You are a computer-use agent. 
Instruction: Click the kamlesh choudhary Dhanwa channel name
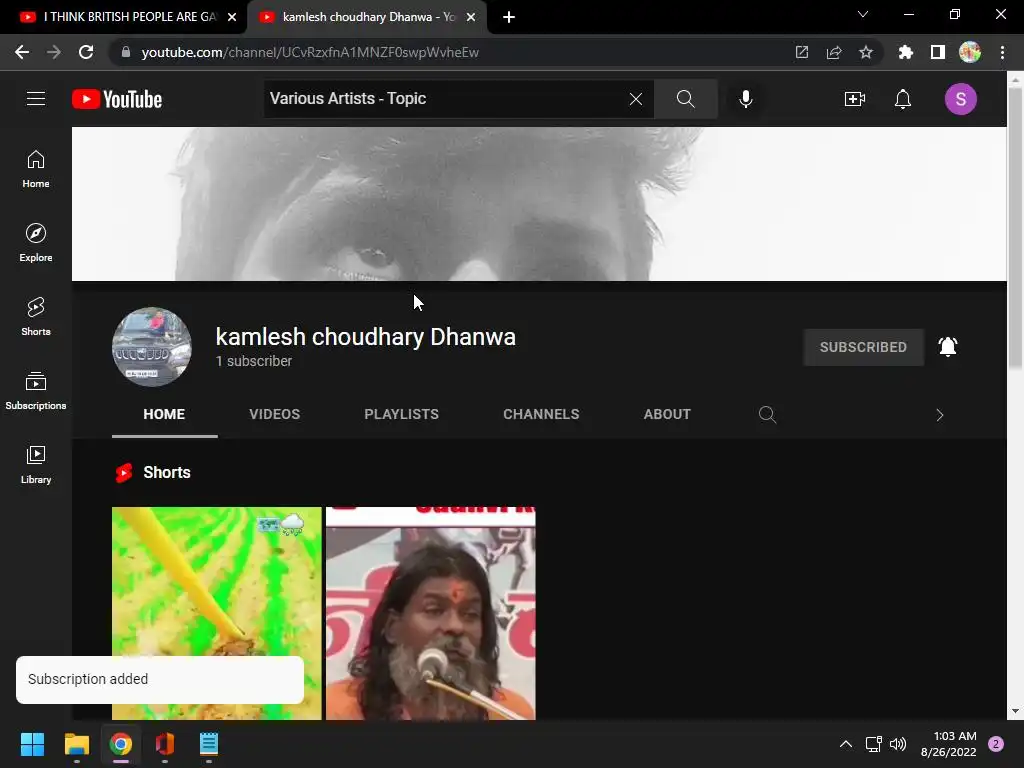[366, 337]
